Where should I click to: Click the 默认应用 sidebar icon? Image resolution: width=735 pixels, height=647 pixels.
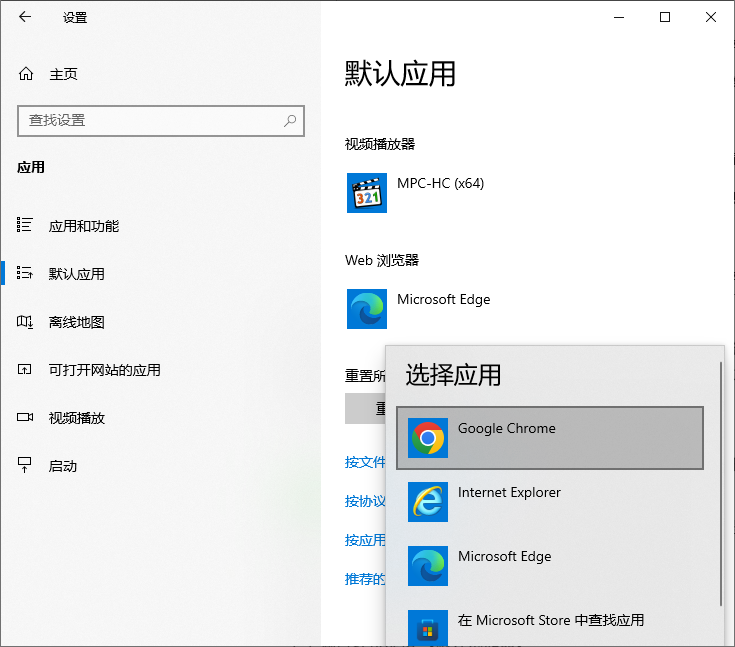[x=24, y=273]
